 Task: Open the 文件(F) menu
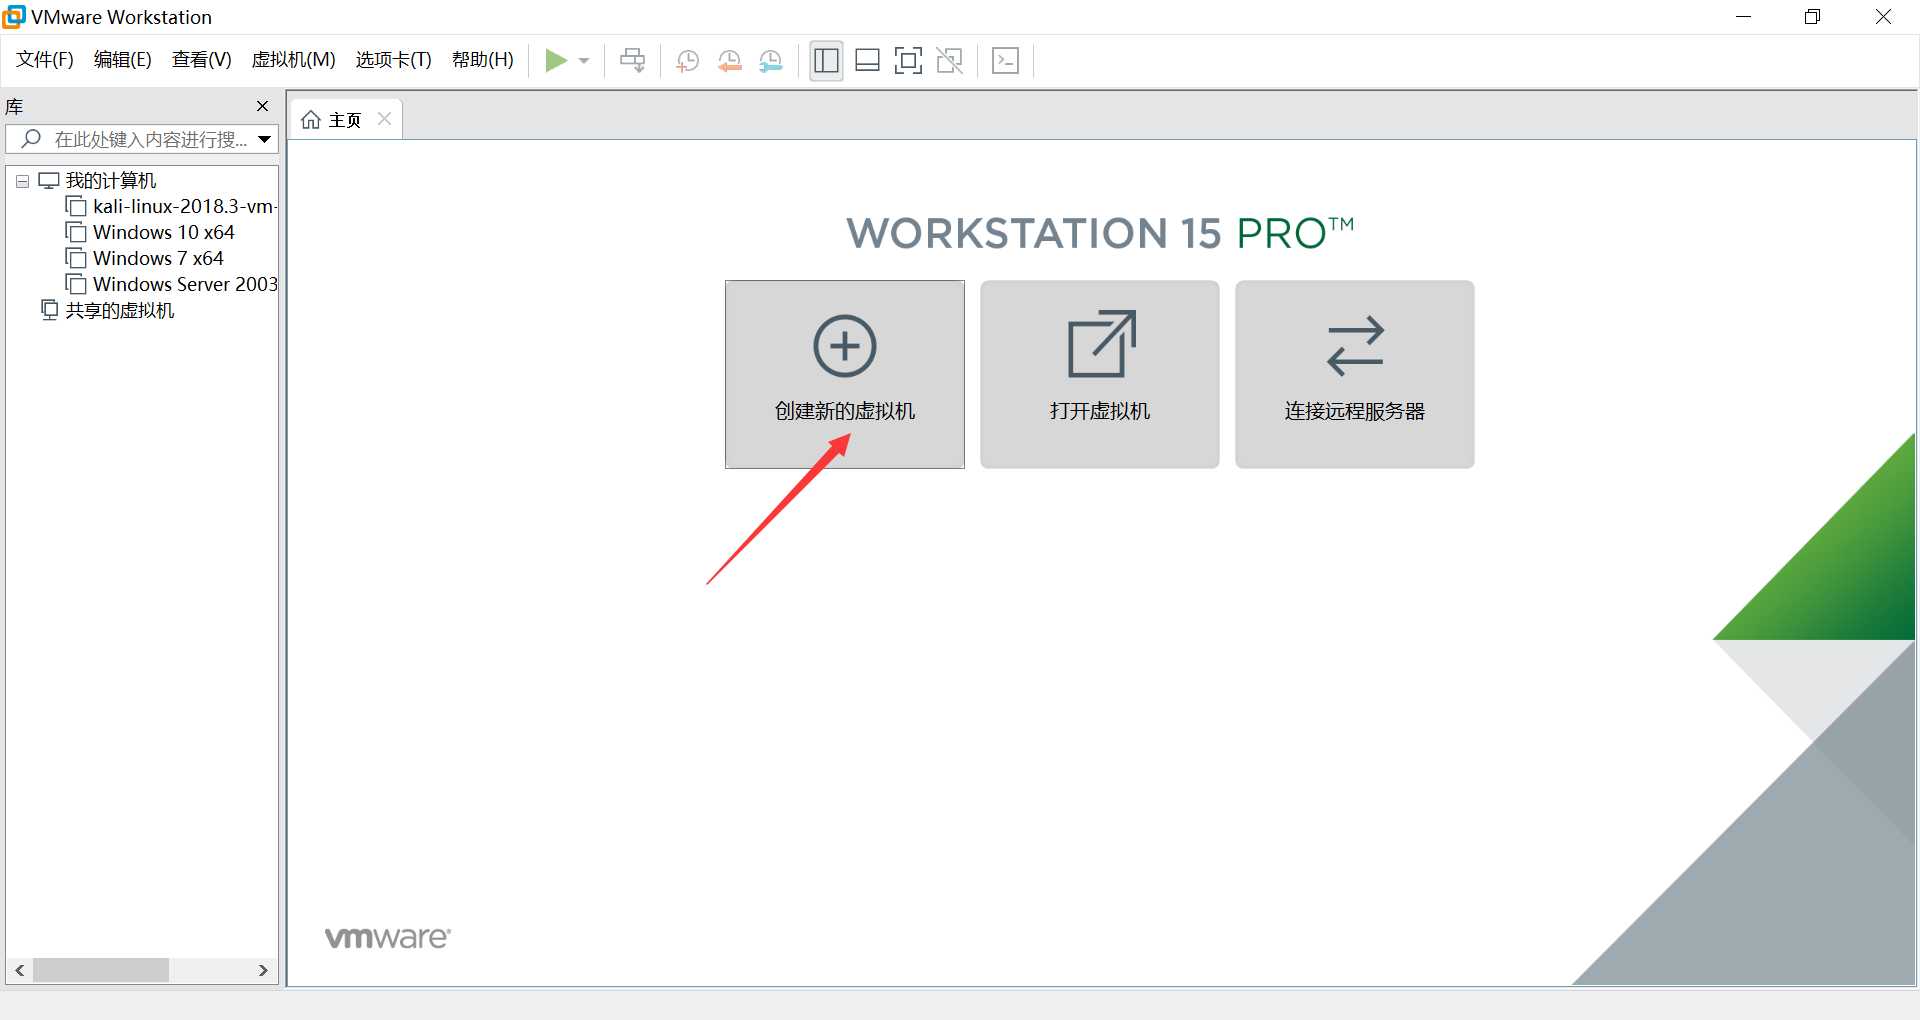click(x=45, y=60)
